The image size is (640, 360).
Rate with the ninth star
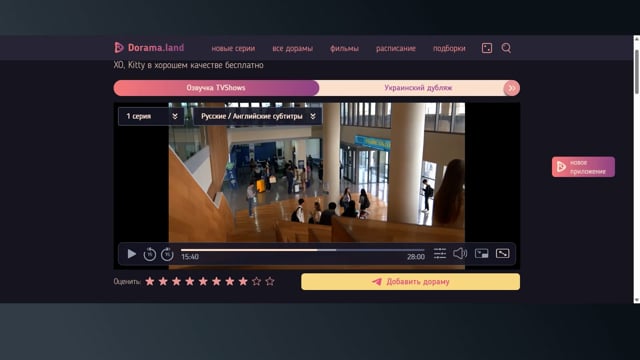pyautogui.click(x=256, y=281)
